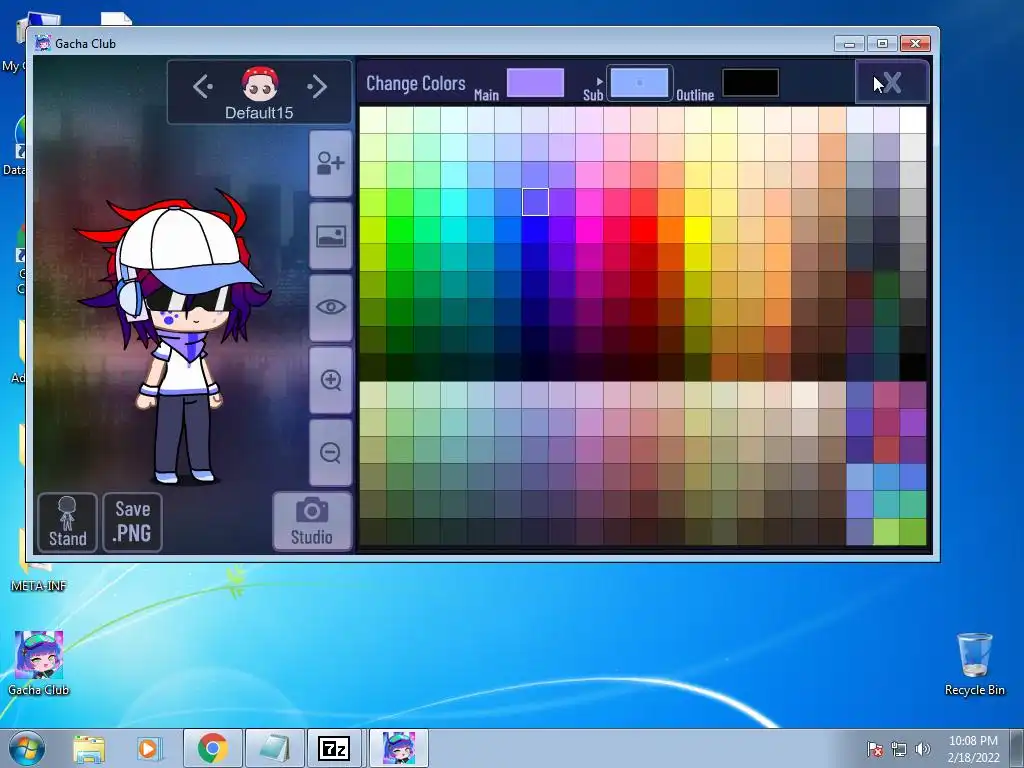
Task: Maximize the Gacha Club window
Action: pyautogui.click(x=882, y=44)
